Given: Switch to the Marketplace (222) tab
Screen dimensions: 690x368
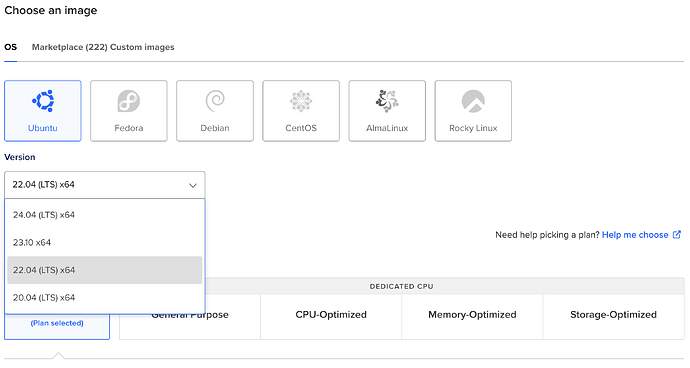Looking at the screenshot, I should 70,47.
